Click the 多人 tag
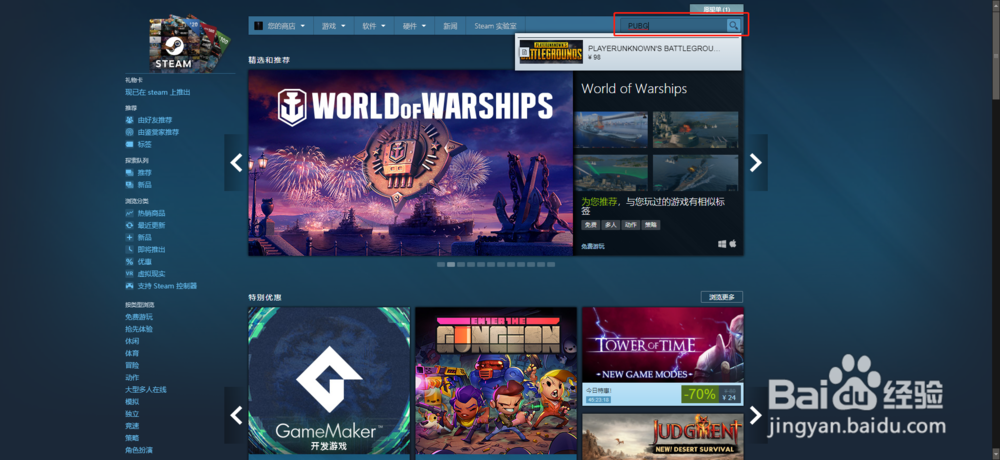 pyautogui.click(x=611, y=225)
